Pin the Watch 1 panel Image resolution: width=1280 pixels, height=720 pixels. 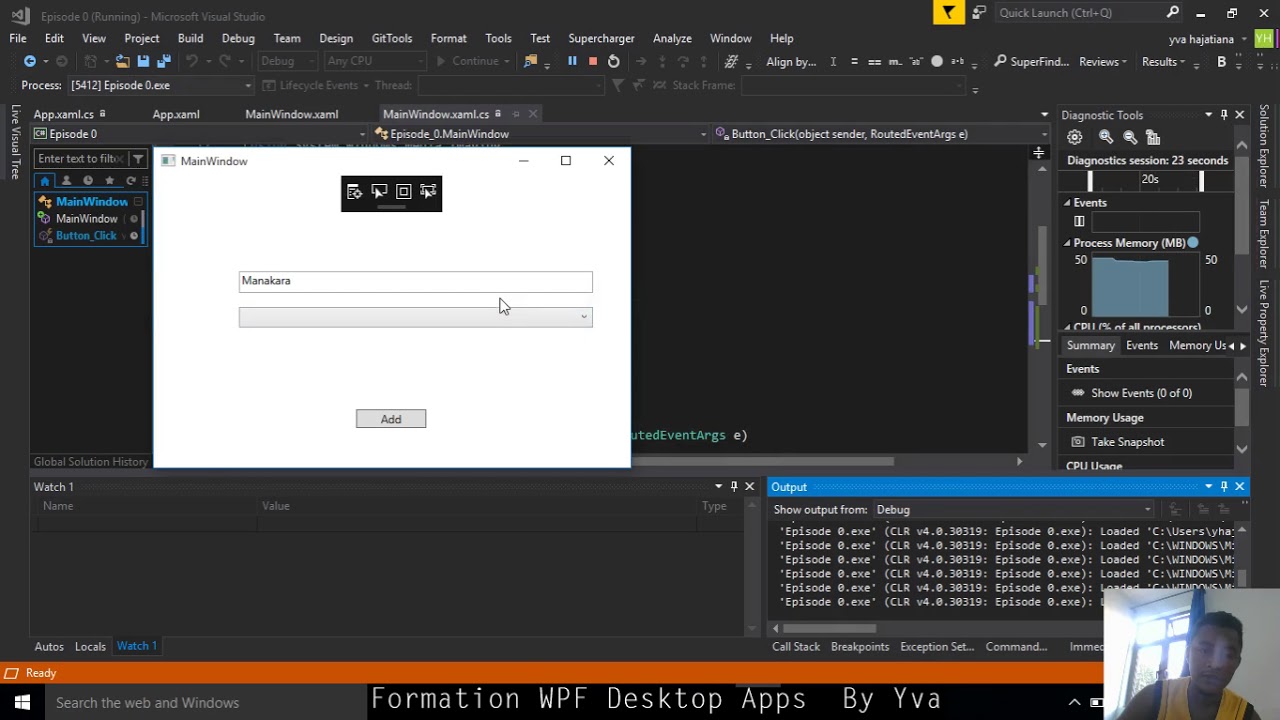click(x=734, y=487)
